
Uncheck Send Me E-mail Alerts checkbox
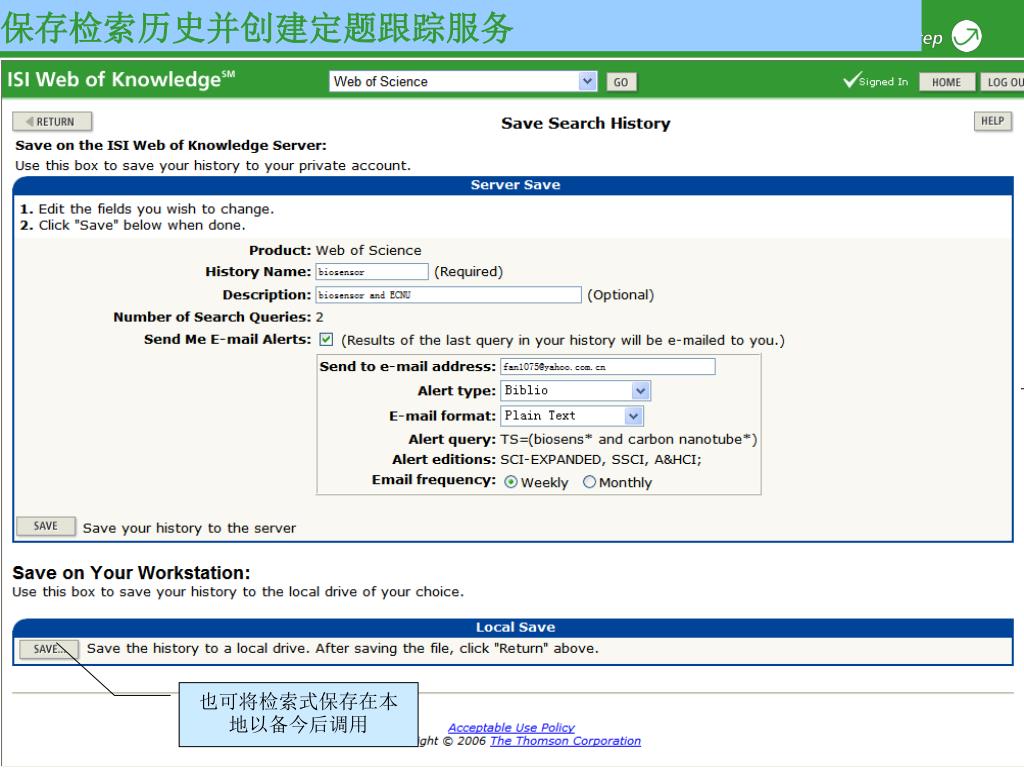pyautogui.click(x=326, y=340)
